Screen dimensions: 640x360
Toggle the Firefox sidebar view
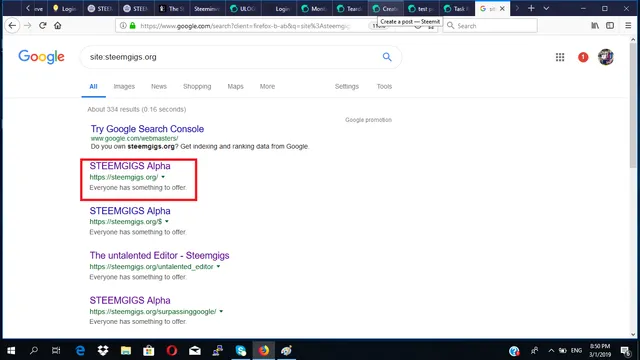[610, 26]
